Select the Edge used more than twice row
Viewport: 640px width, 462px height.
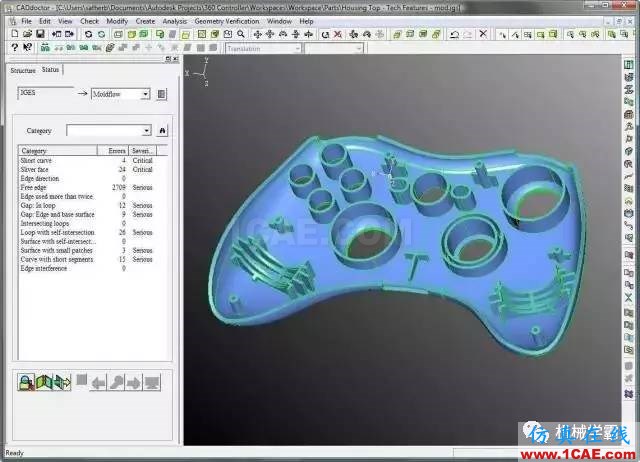(87, 197)
